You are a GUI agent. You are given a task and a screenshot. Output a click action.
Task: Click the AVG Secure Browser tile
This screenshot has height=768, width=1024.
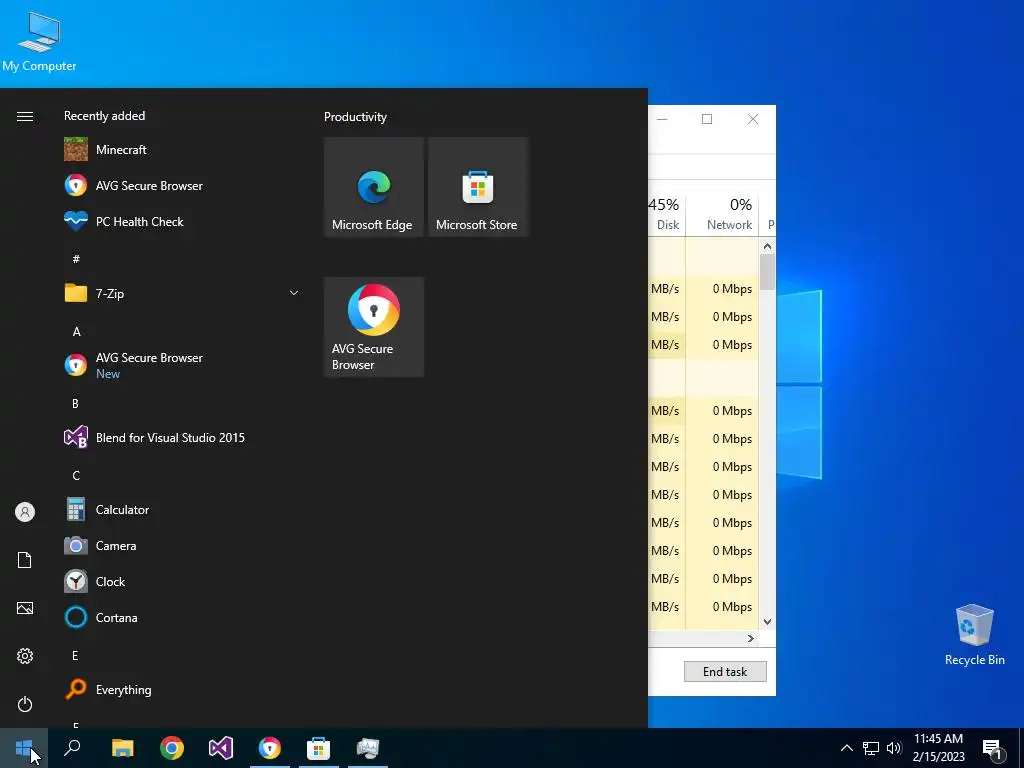pyautogui.click(x=374, y=327)
